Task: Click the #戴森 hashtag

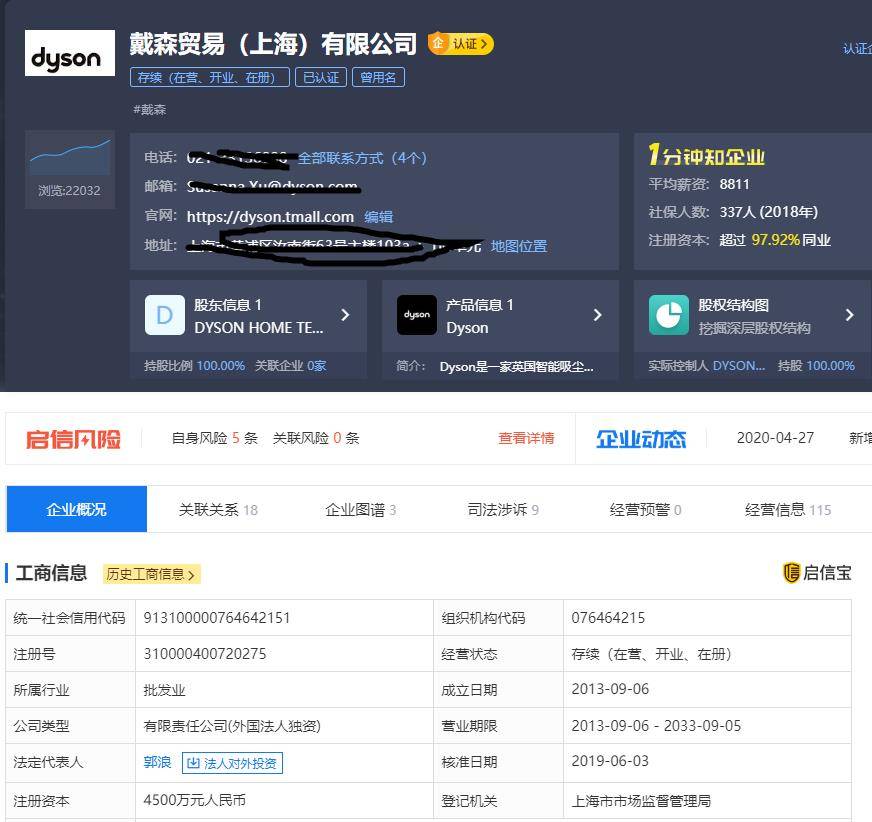Action: click(150, 110)
